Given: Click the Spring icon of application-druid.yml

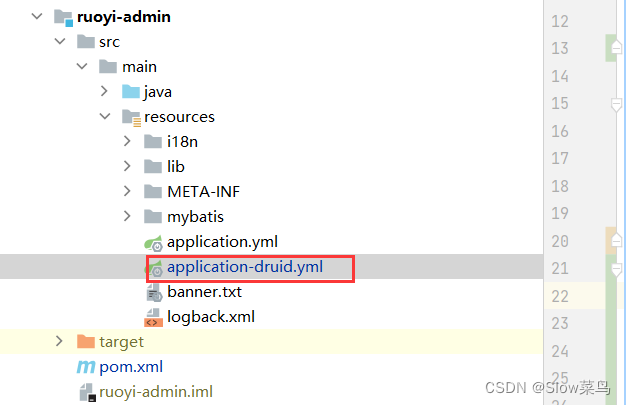Looking at the screenshot, I should pos(155,268).
